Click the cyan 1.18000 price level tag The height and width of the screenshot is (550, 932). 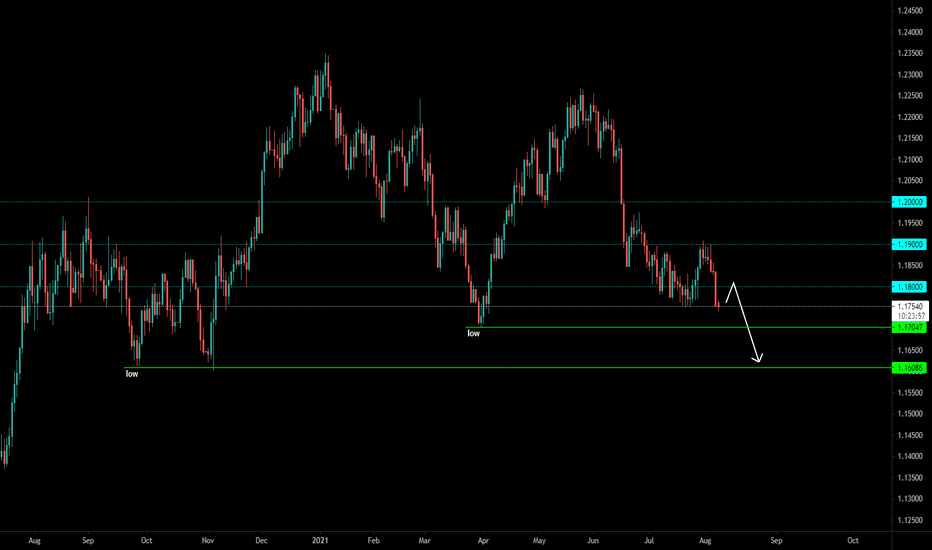pos(909,287)
